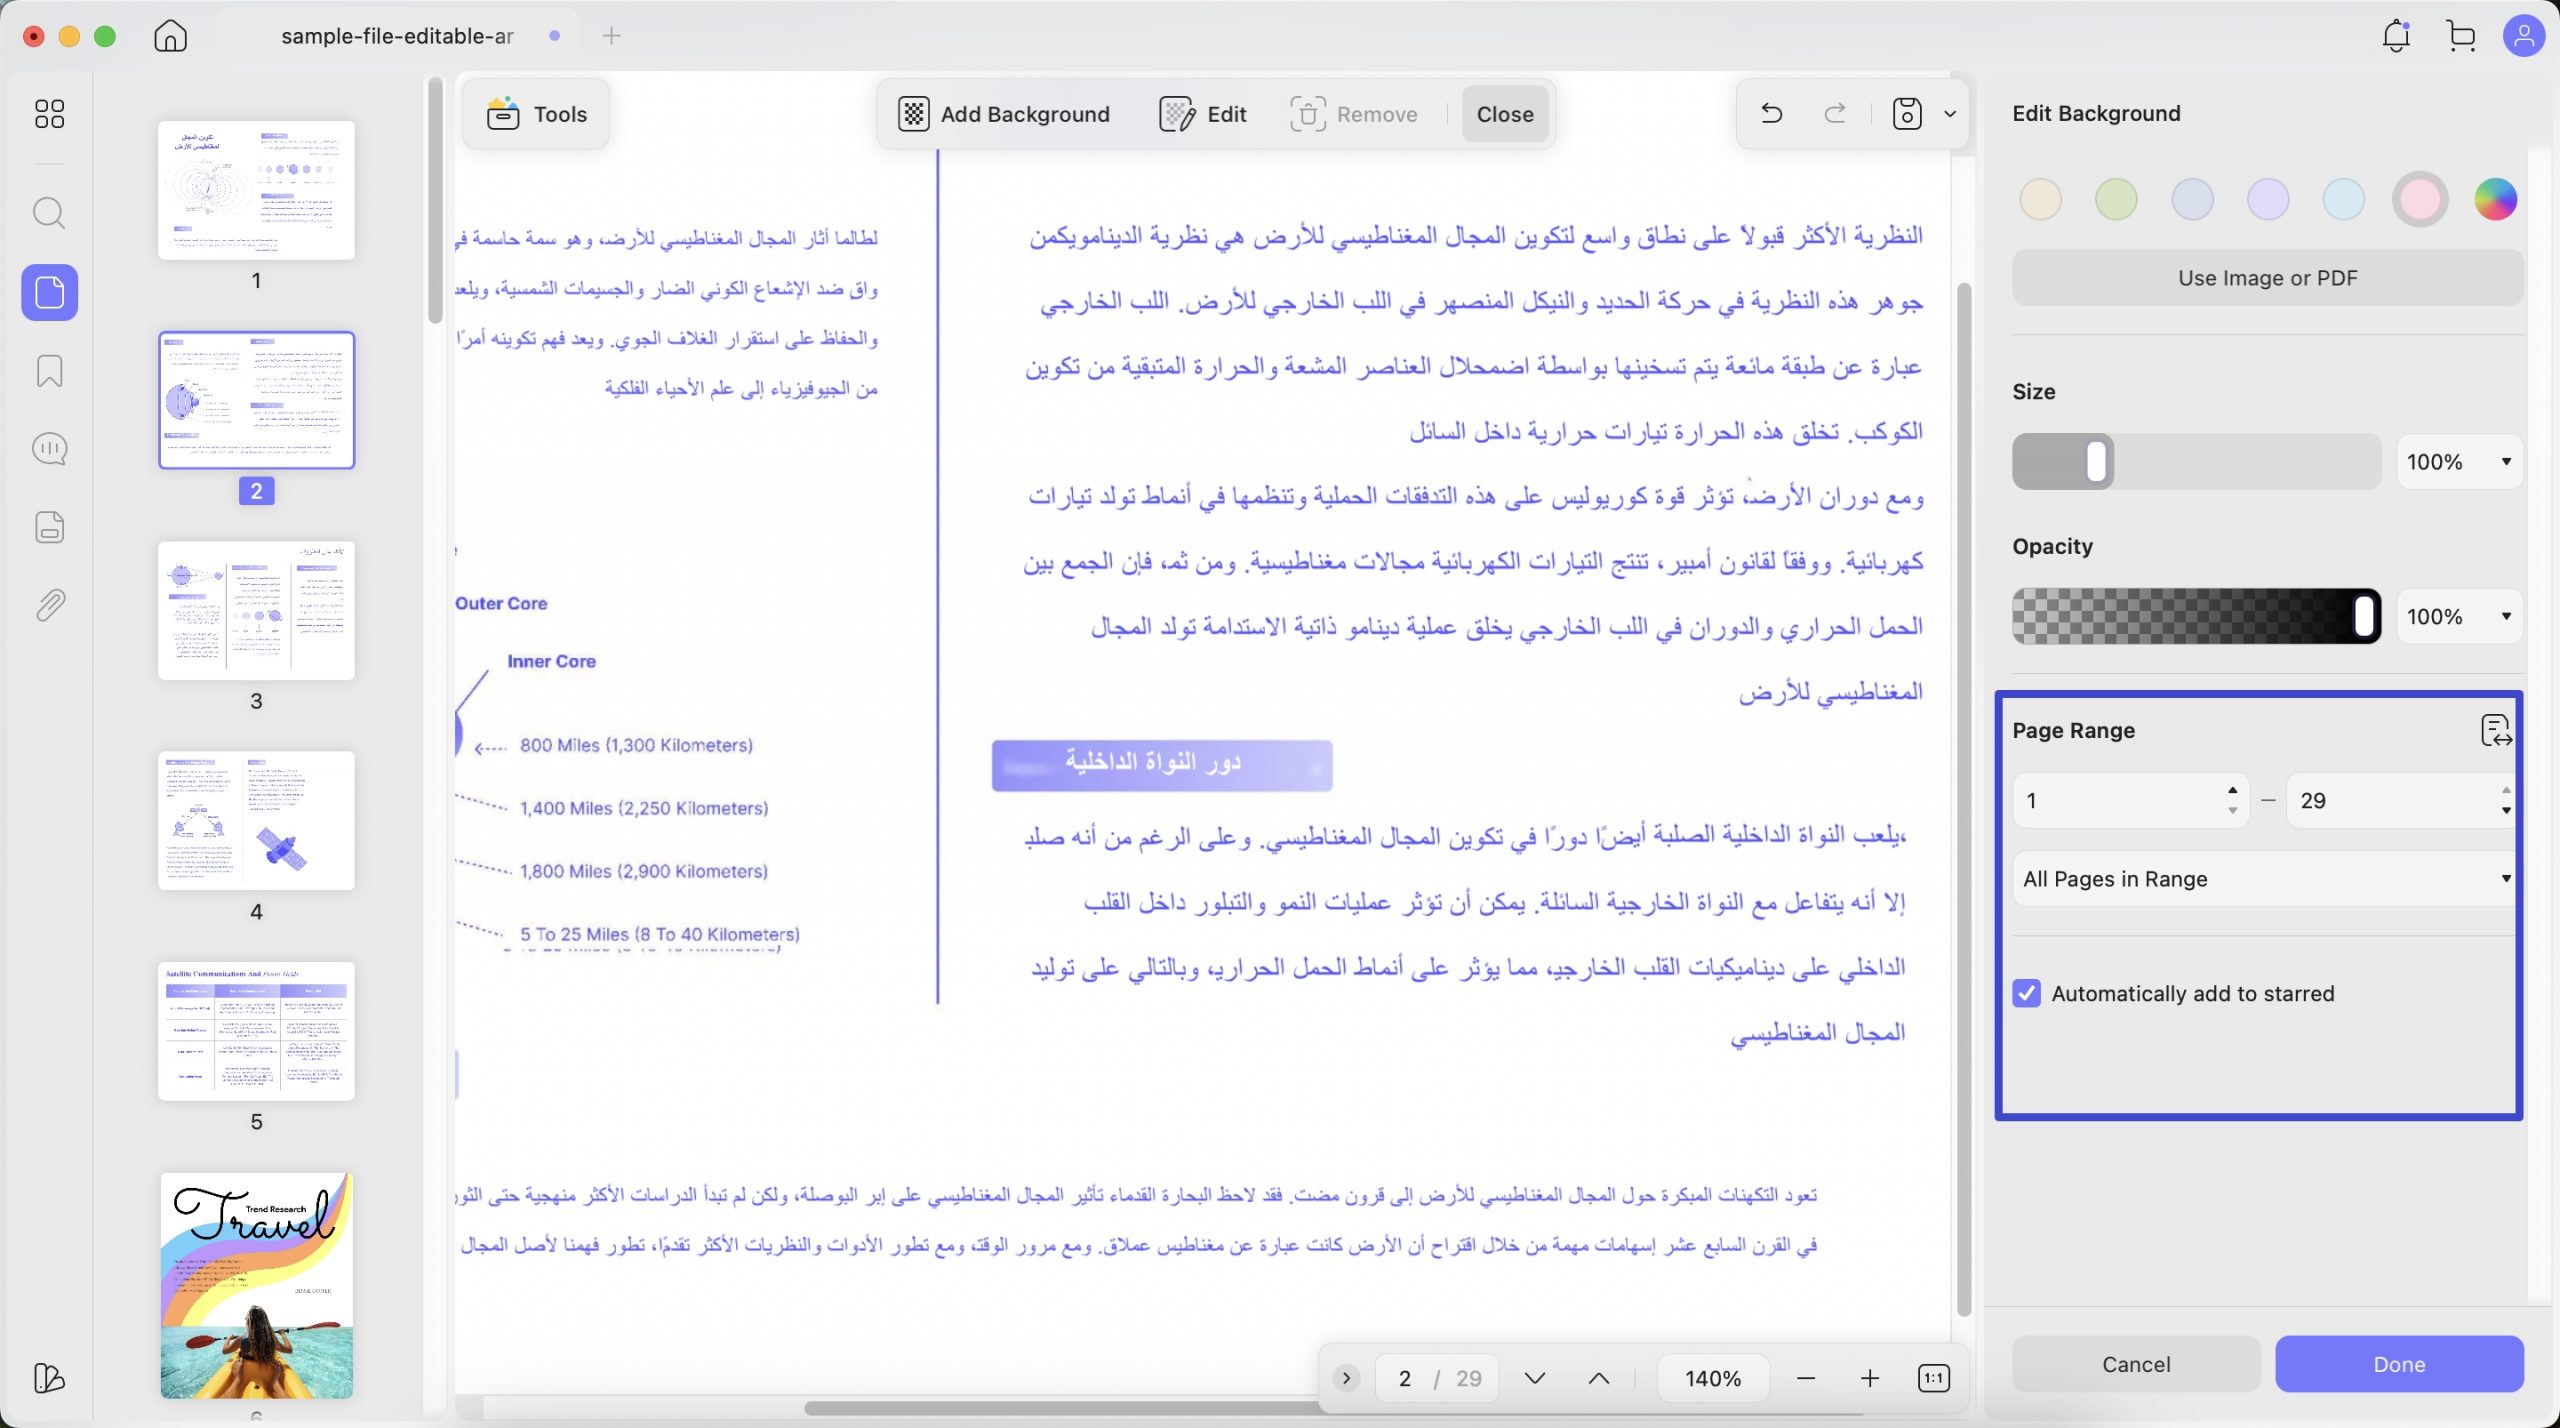This screenshot has height=1428, width=2560.
Task: Undo the last action
Action: pos(1771,113)
